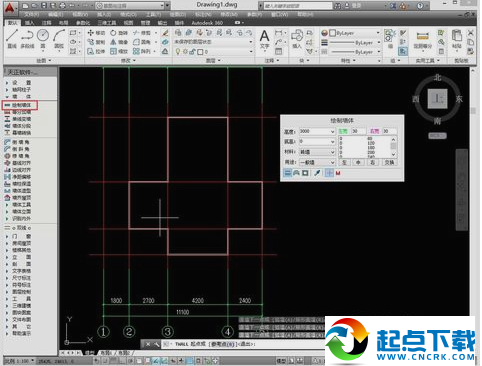Select 绘制墙体 highlighted in left sidebar
The width and height of the screenshot is (482, 366).
pos(20,105)
